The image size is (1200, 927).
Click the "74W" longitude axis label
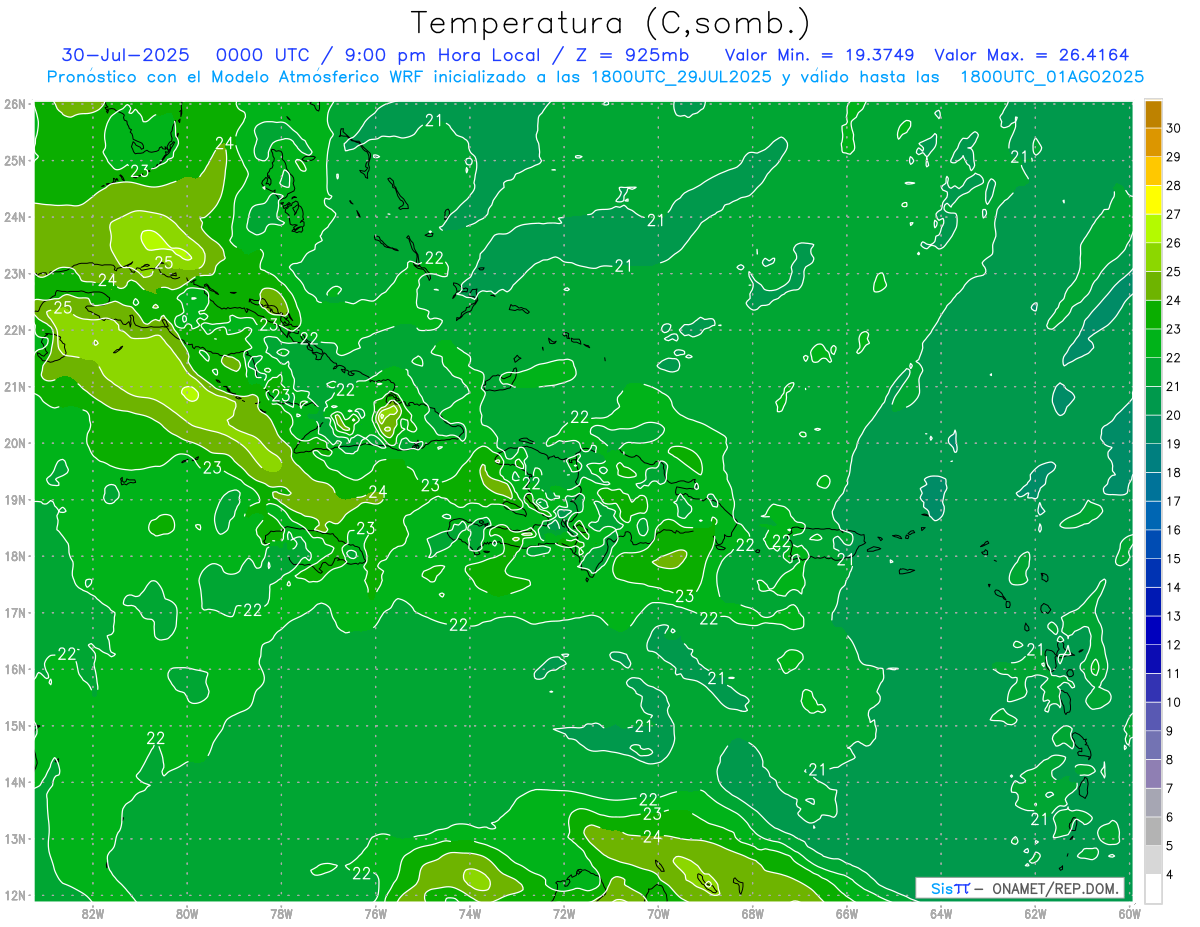[470, 914]
